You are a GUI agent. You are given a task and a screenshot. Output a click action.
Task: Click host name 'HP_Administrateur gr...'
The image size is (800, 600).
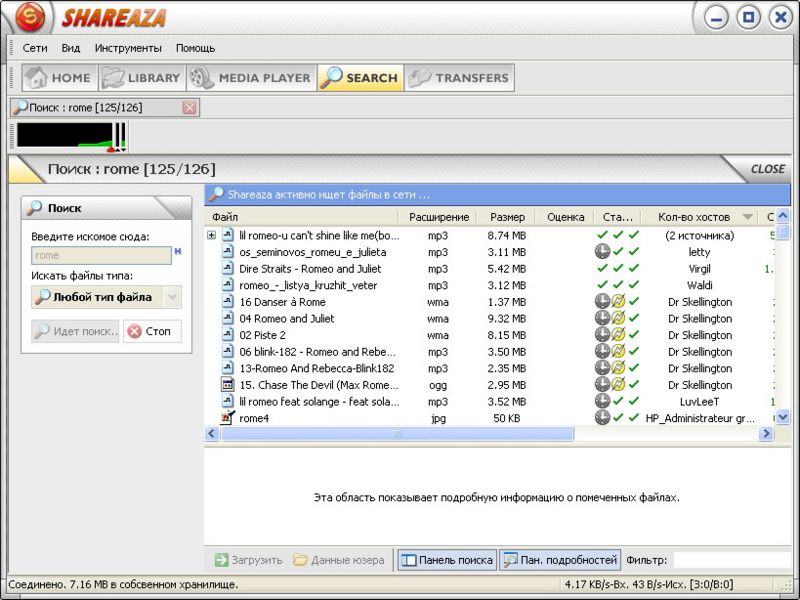point(700,418)
